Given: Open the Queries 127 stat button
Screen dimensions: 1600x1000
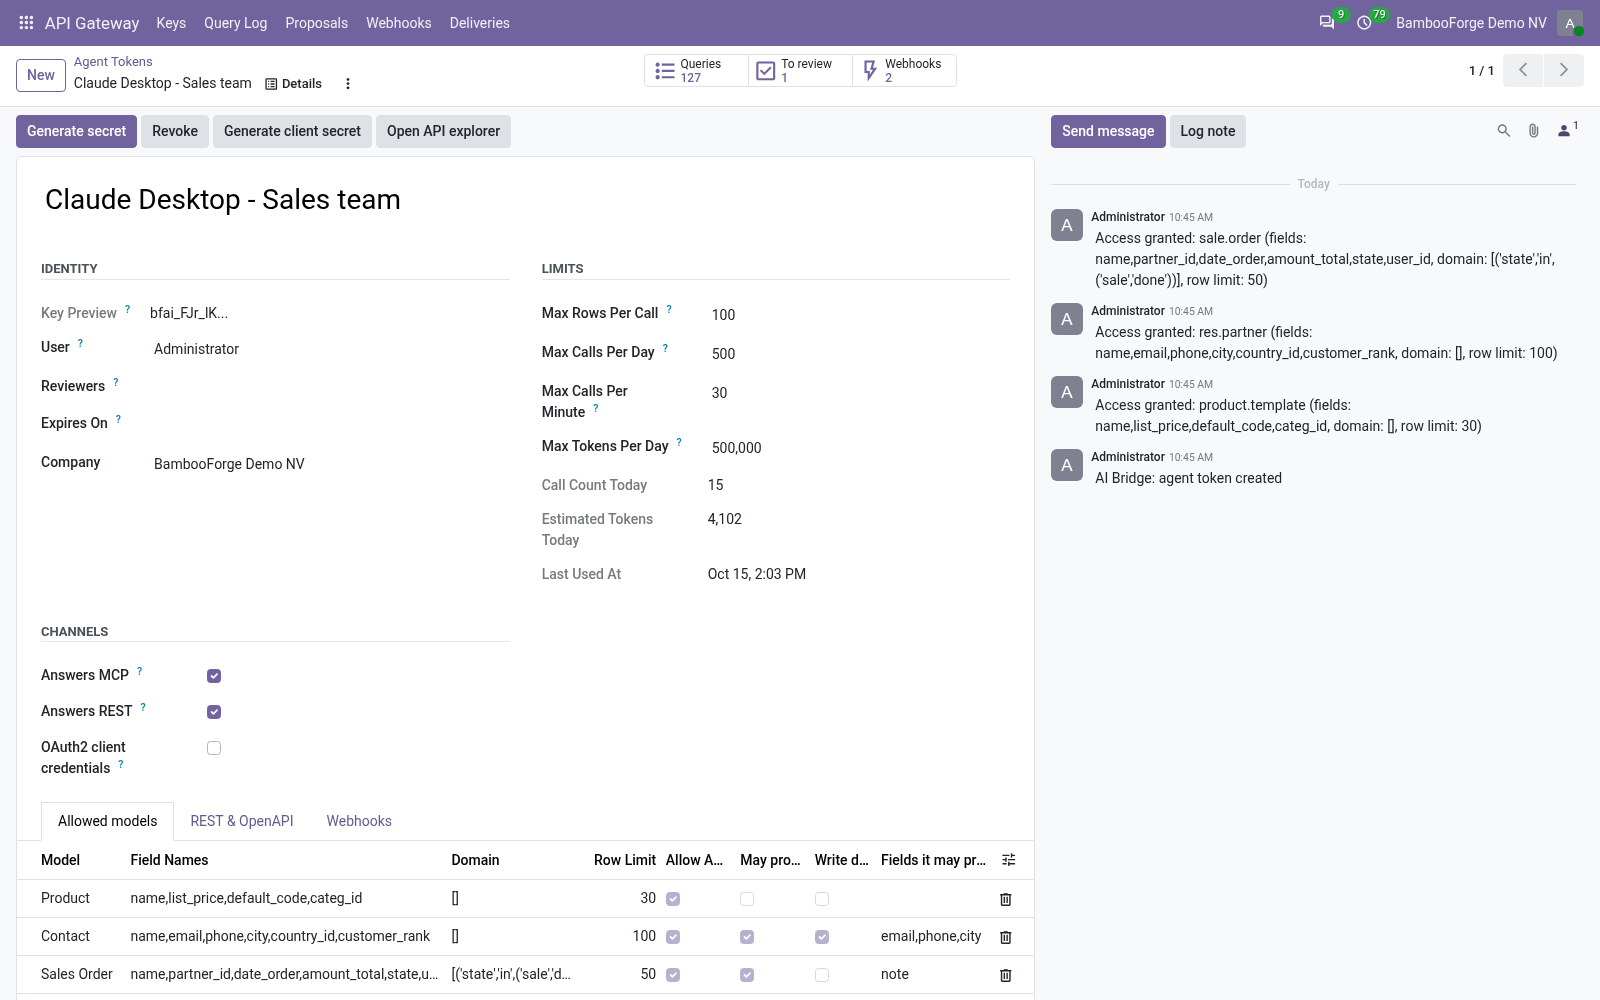Looking at the screenshot, I should coord(696,70).
